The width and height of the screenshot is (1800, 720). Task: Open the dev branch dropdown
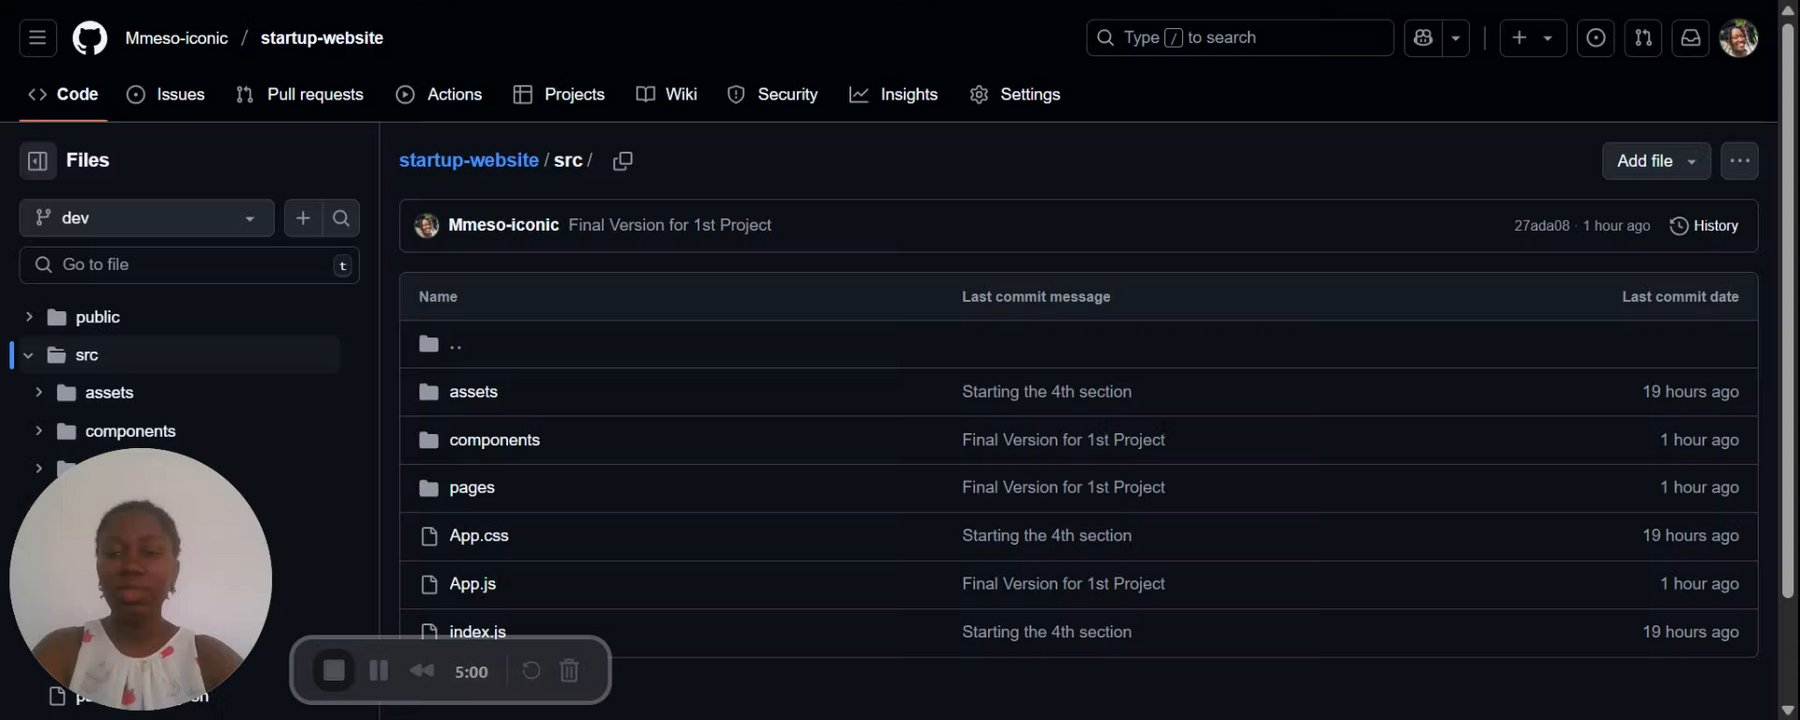pos(146,218)
